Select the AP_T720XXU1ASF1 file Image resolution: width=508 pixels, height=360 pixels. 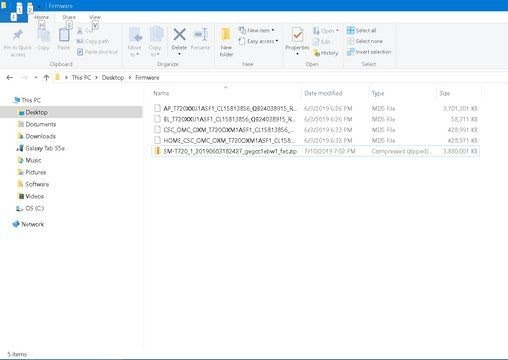point(315,108)
